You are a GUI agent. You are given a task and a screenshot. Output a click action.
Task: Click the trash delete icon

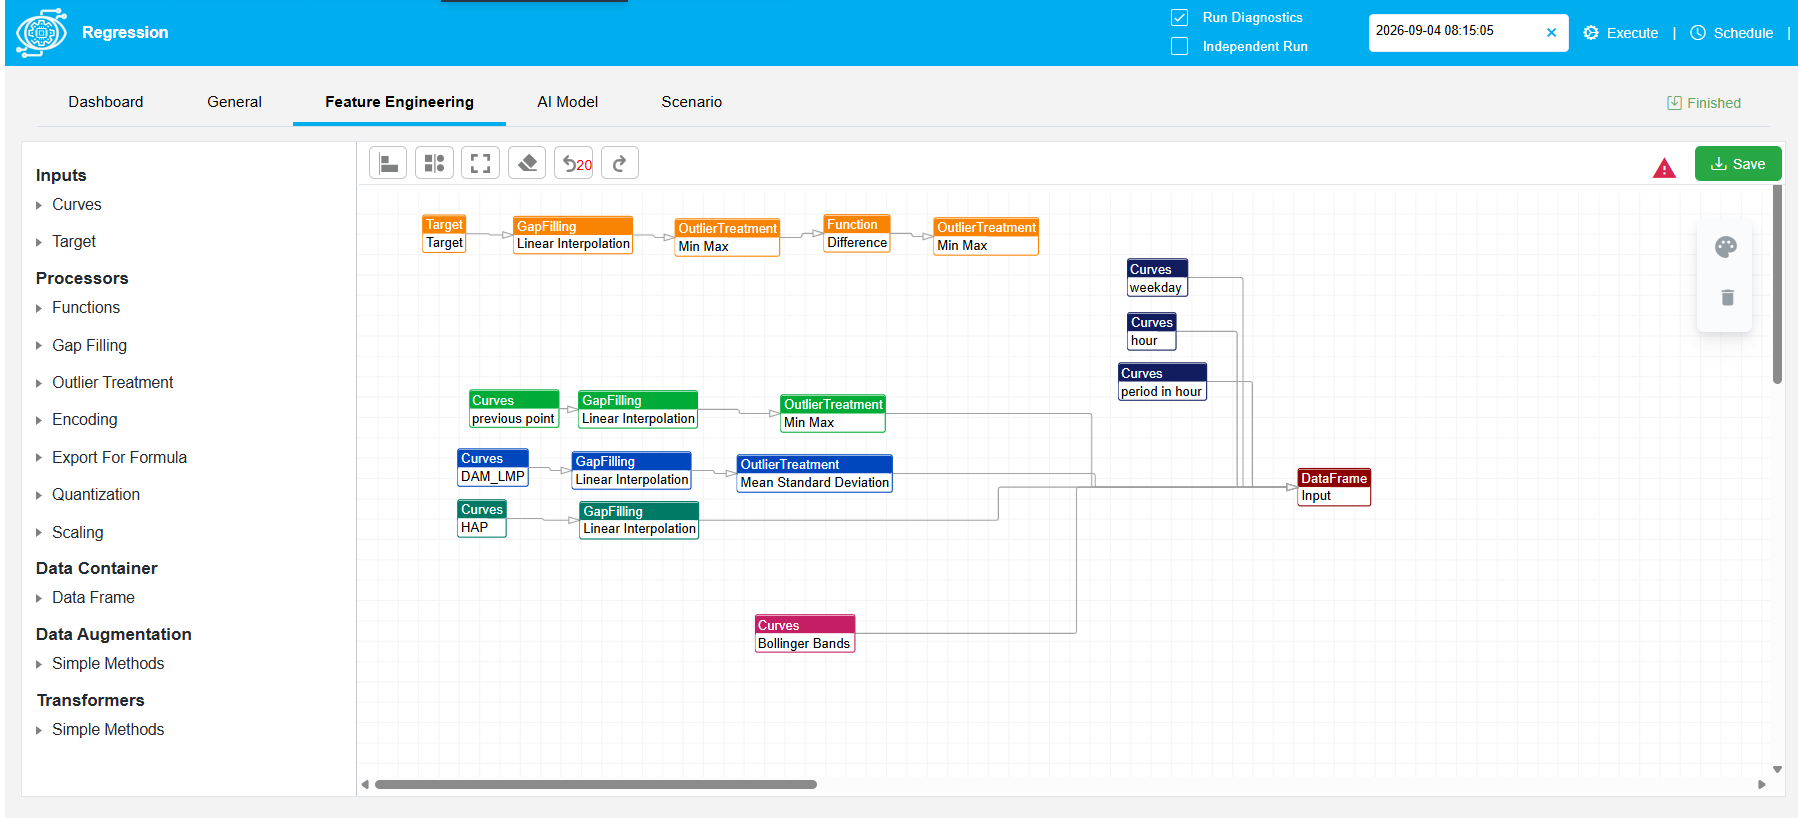click(x=1727, y=297)
